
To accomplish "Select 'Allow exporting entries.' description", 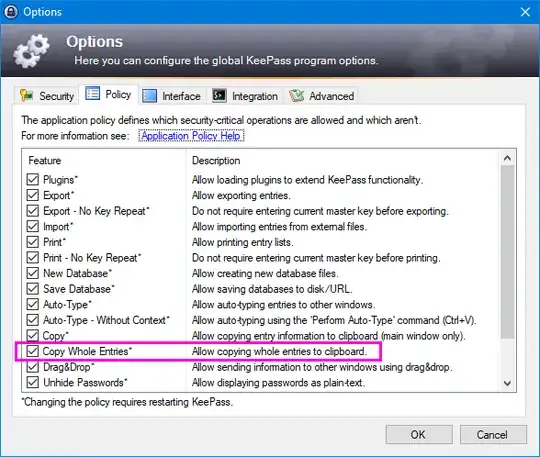I will pos(241,196).
